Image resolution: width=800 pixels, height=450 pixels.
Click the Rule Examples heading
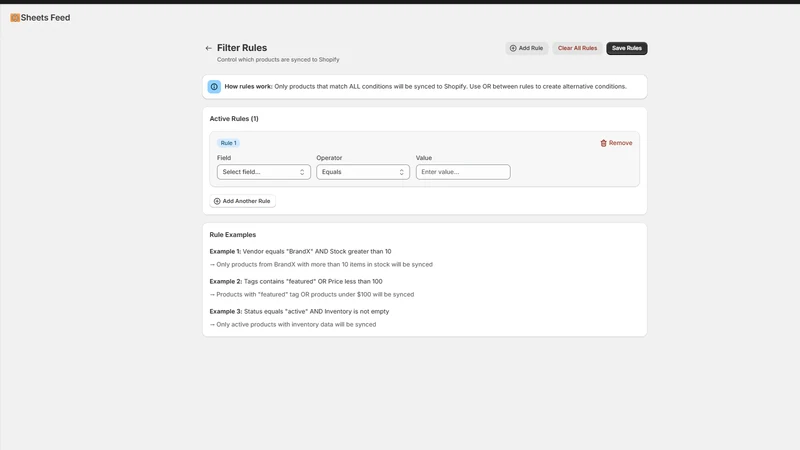coord(233,235)
